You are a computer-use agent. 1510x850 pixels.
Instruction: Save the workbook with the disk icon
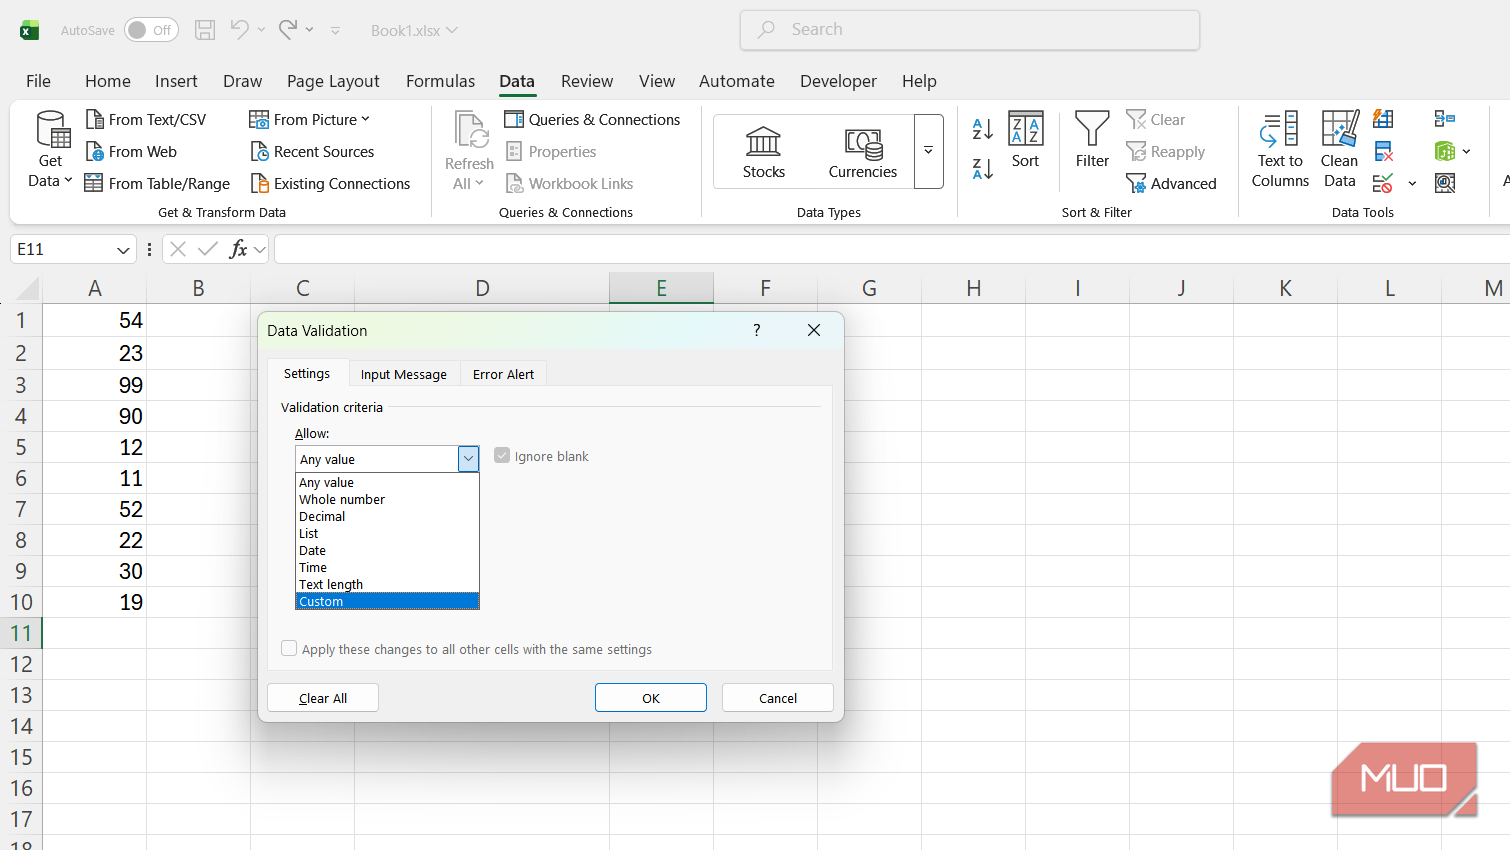pyautogui.click(x=205, y=30)
